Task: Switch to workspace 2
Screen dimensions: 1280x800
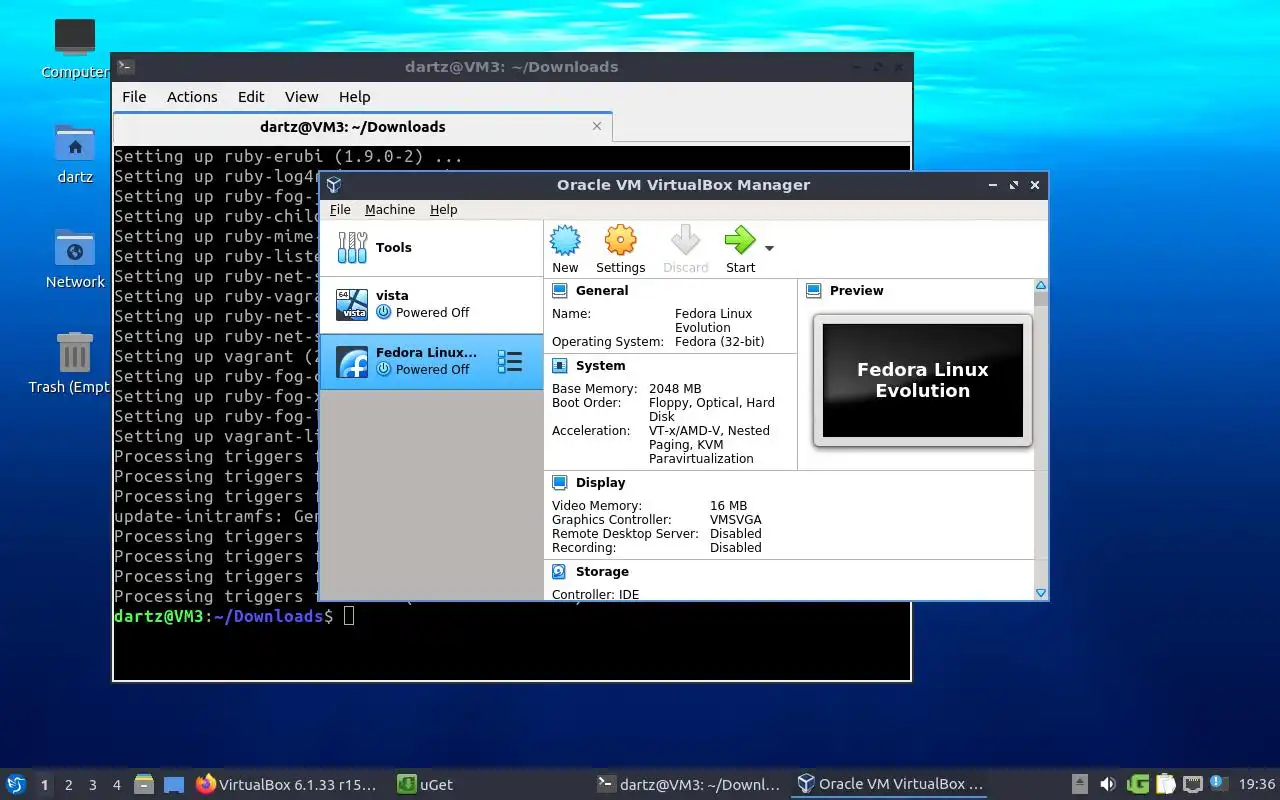Action: point(69,785)
